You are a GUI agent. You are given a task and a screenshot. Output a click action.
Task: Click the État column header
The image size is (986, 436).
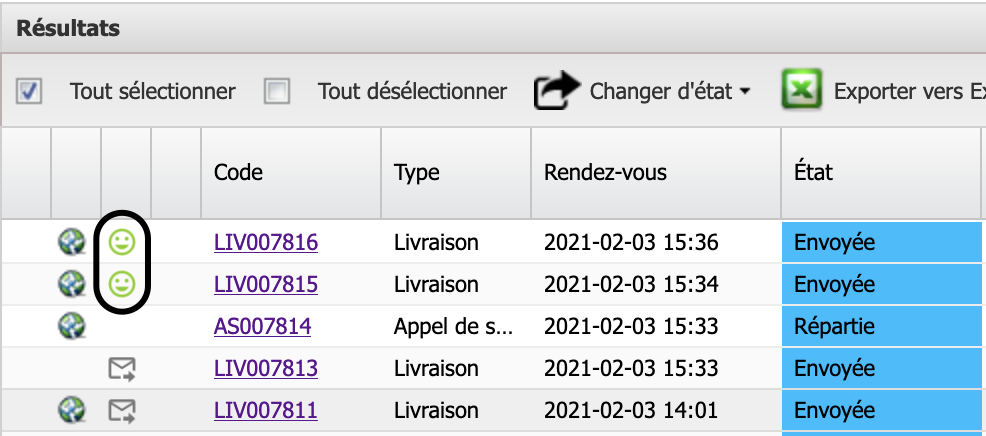(814, 171)
